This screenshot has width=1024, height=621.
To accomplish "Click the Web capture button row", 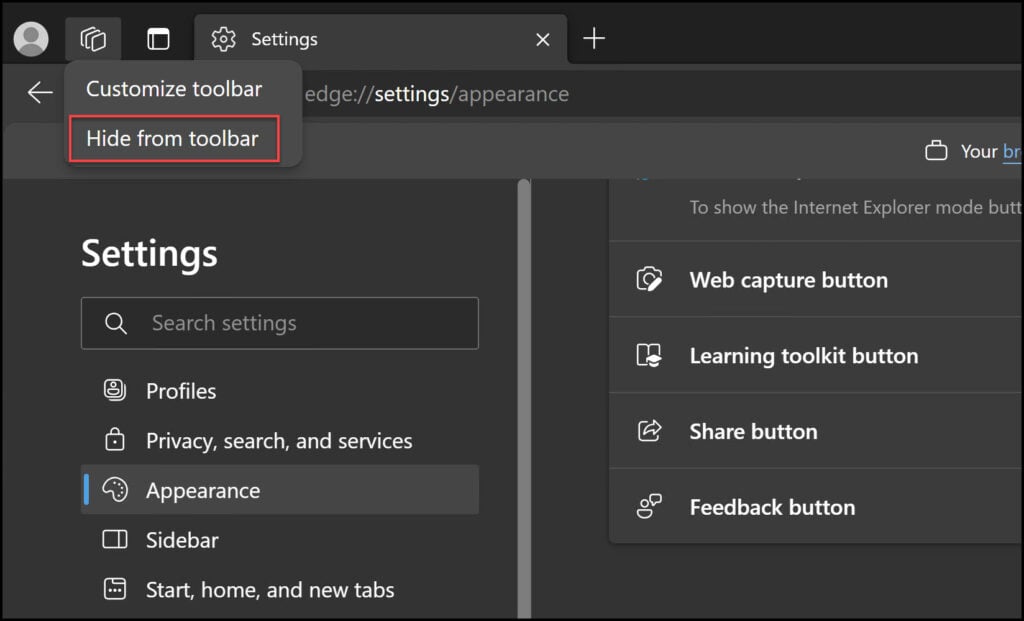I will 816,279.
